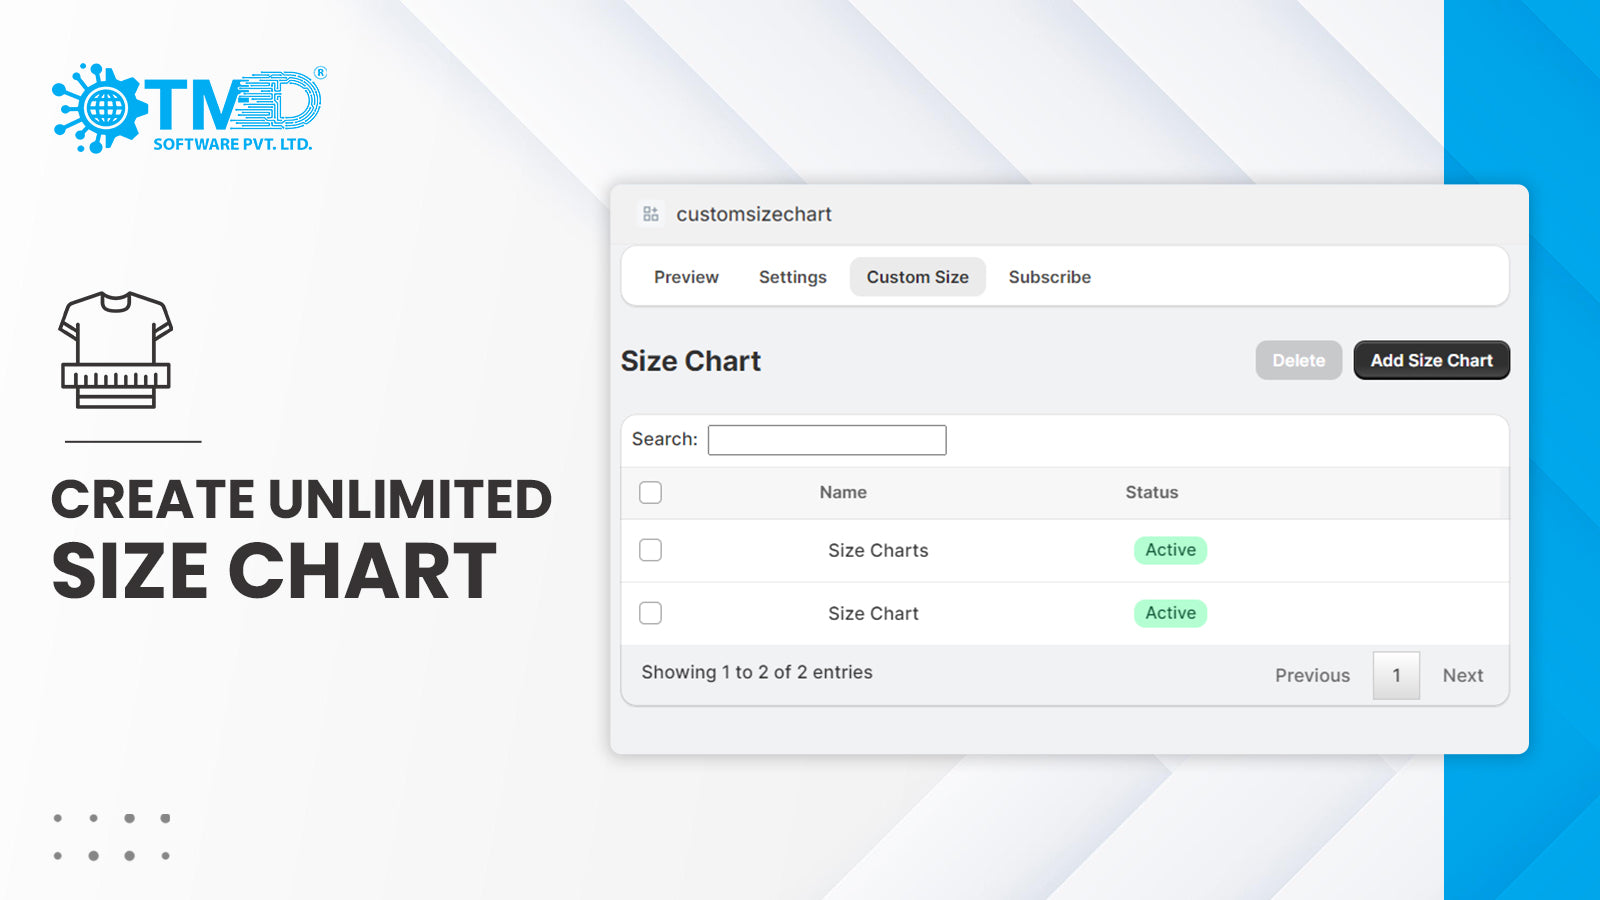Click the app icon beside customsizechart title
Viewport: 1600px width, 900px height.
coord(650,213)
